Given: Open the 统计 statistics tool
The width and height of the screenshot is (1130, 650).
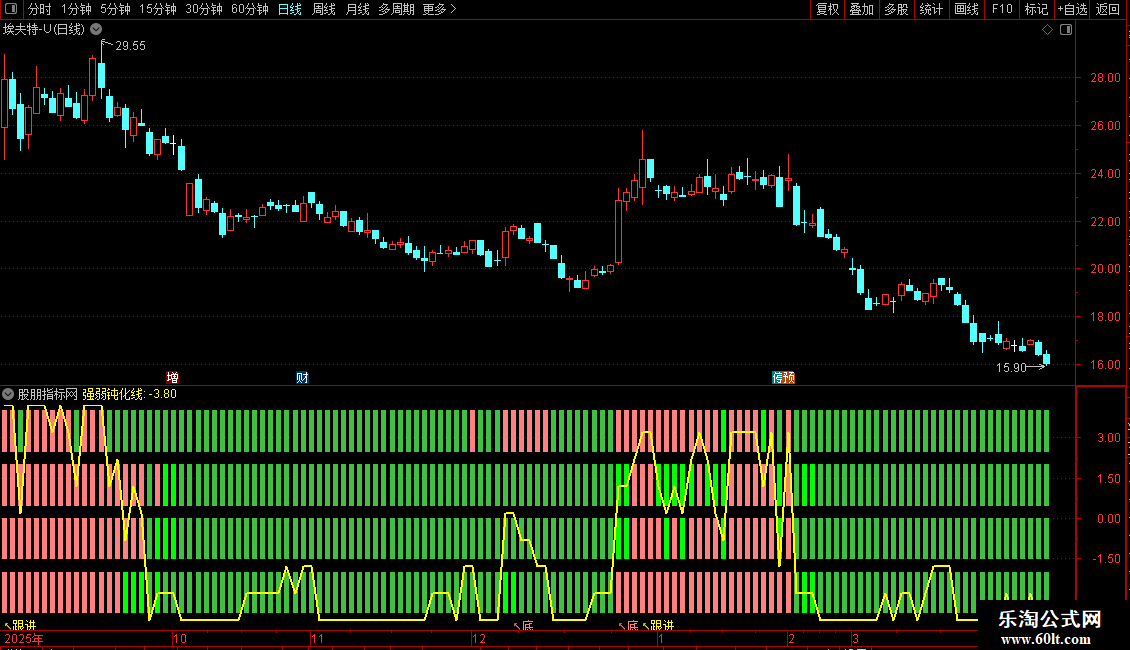Looking at the screenshot, I should (x=931, y=9).
